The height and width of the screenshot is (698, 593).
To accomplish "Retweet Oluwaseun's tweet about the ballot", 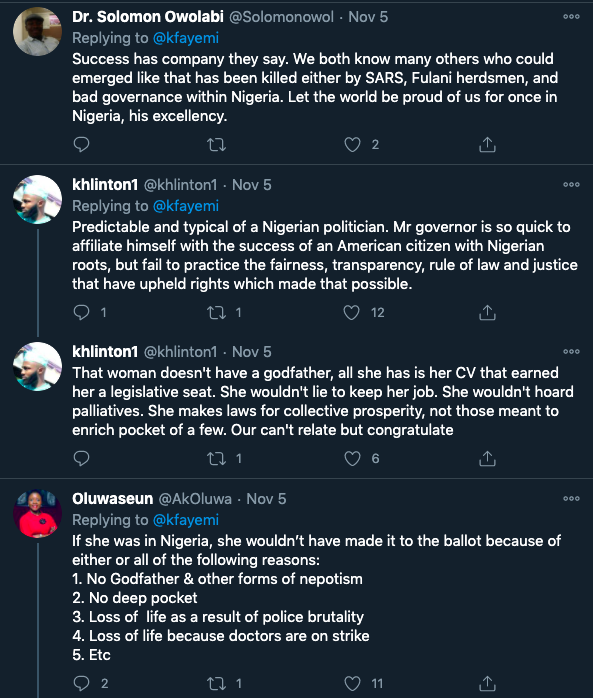I will click(216, 683).
